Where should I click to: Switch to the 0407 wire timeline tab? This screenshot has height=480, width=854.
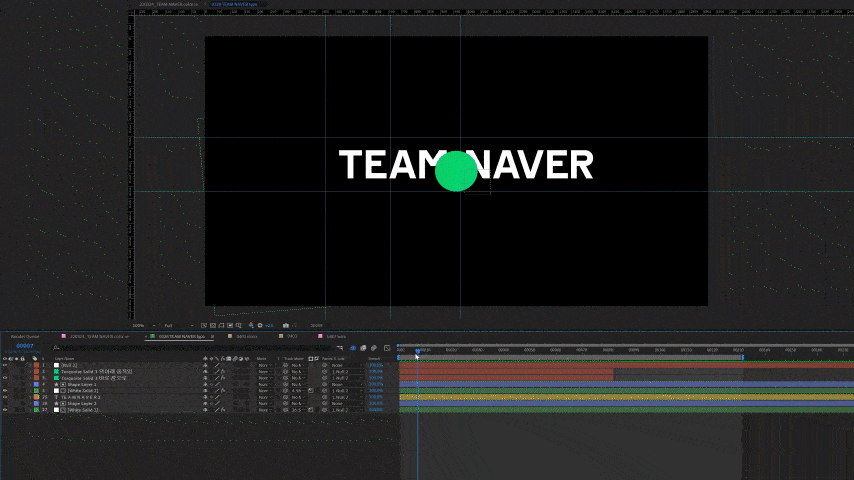pos(336,336)
